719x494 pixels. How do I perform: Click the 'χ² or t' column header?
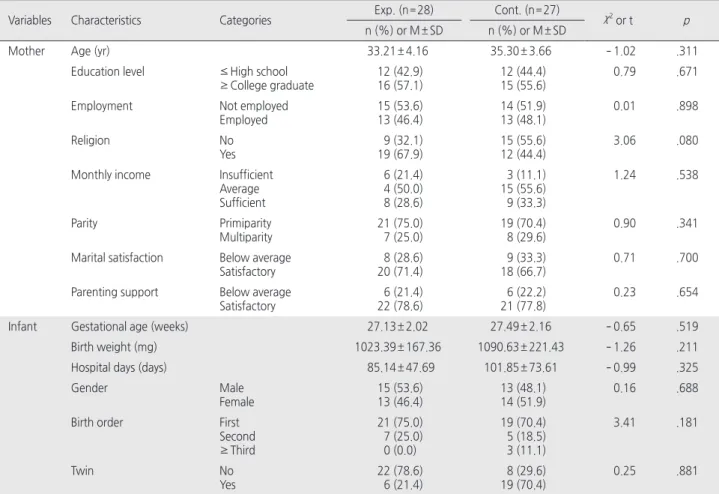click(x=618, y=20)
